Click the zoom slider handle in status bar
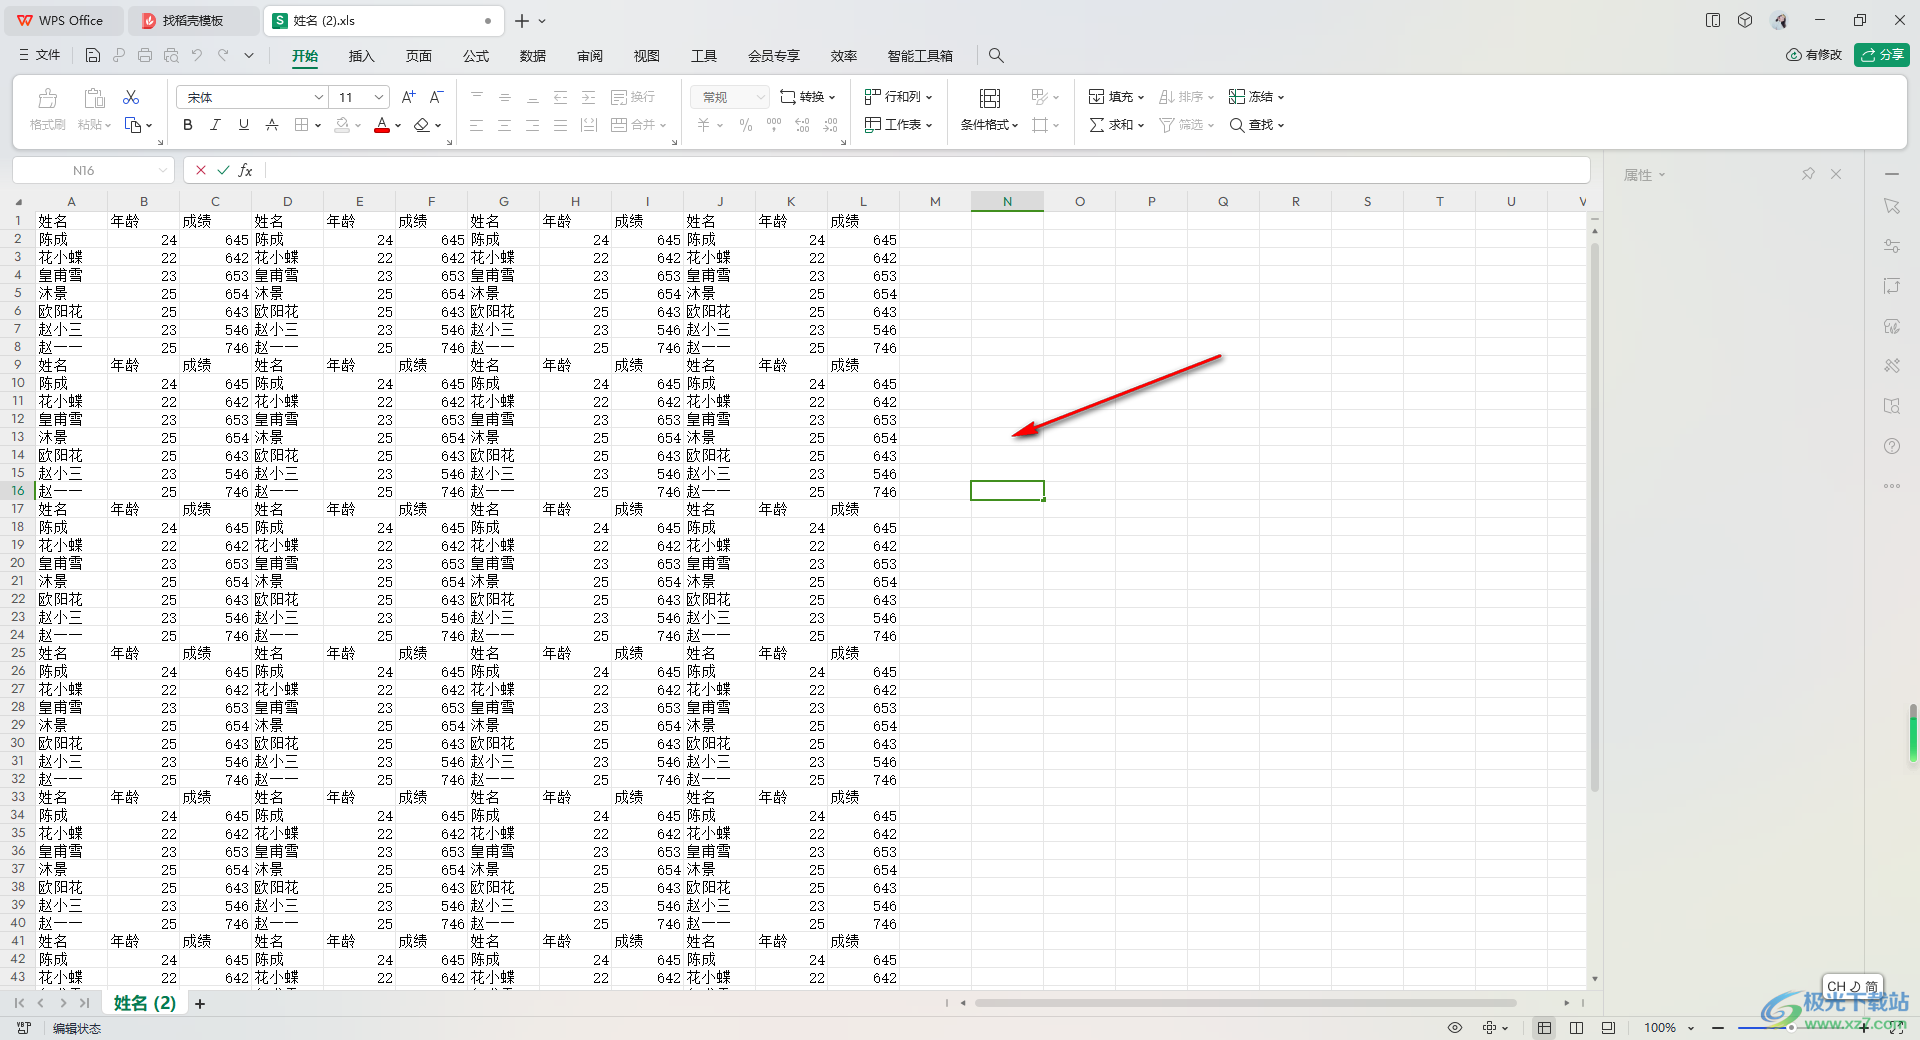This screenshot has width=1920, height=1040. (1790, 1028)
